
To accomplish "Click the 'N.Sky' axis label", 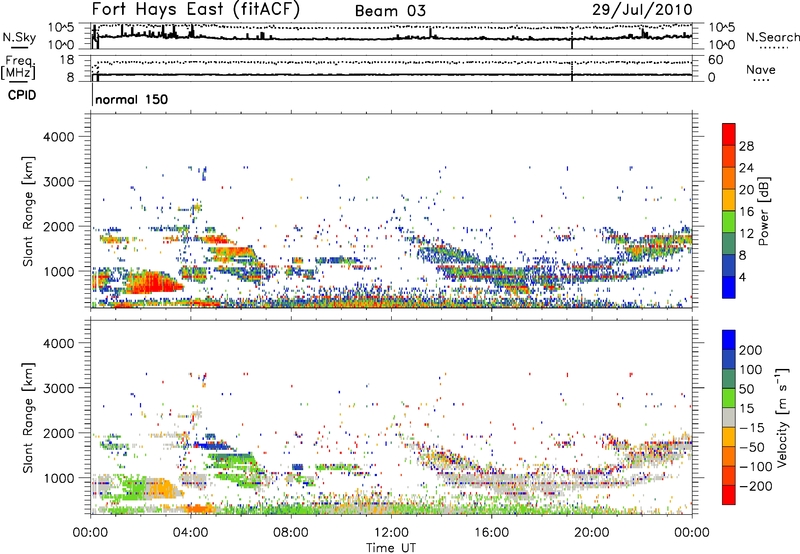I will [19, 37].
